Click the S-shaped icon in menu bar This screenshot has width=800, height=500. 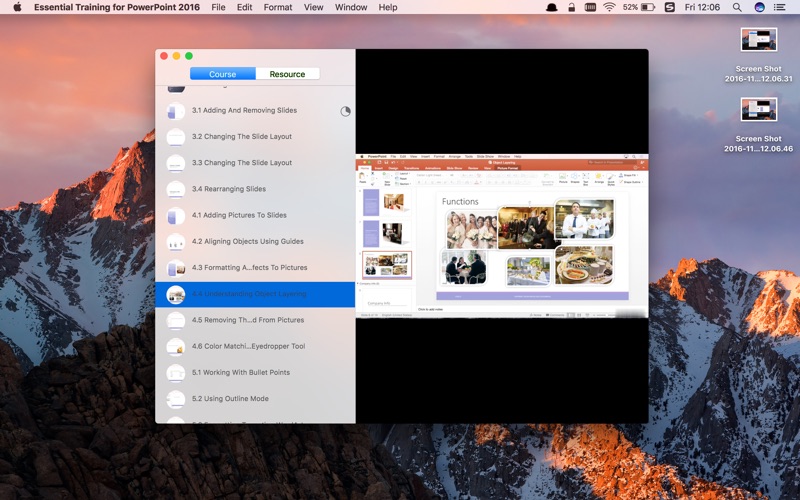point(670,7)
